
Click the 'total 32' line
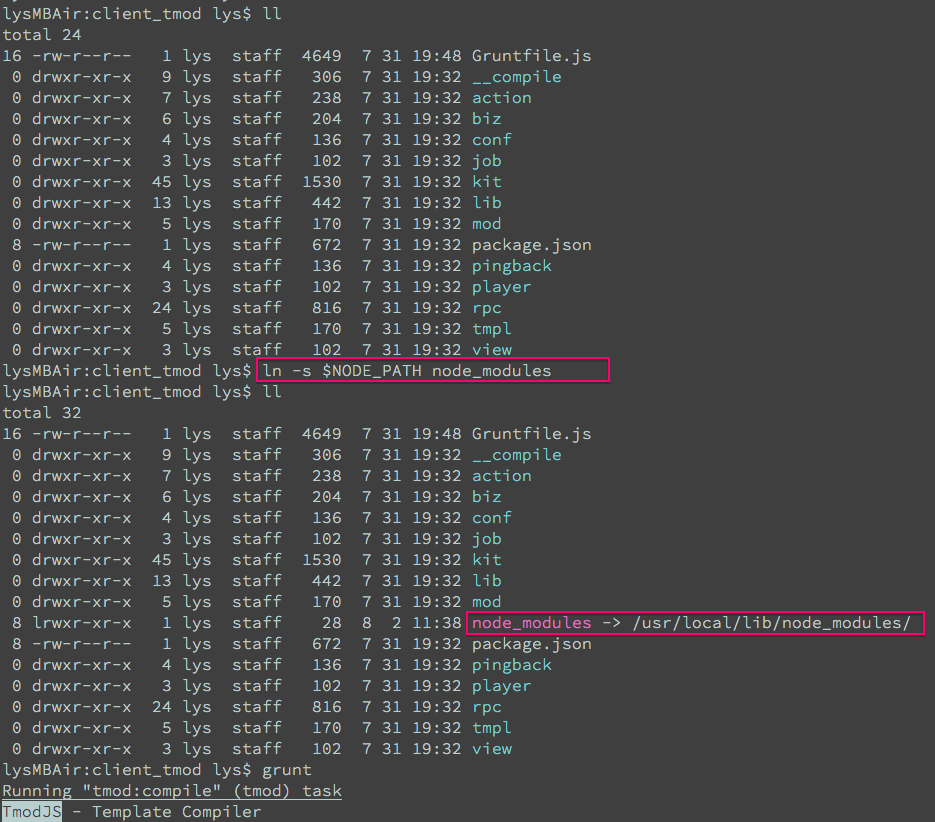click(x=42, y=413)
